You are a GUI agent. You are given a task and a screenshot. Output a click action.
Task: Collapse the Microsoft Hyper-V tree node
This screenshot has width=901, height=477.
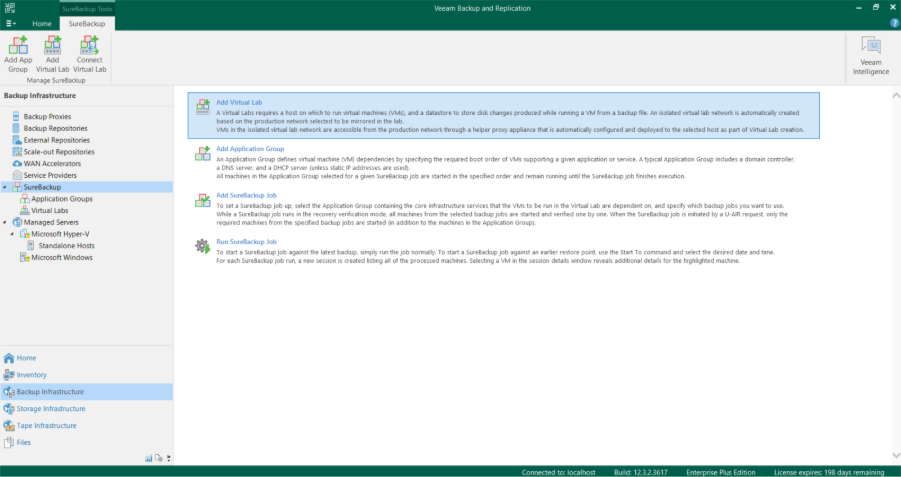(x=13, y=234)
